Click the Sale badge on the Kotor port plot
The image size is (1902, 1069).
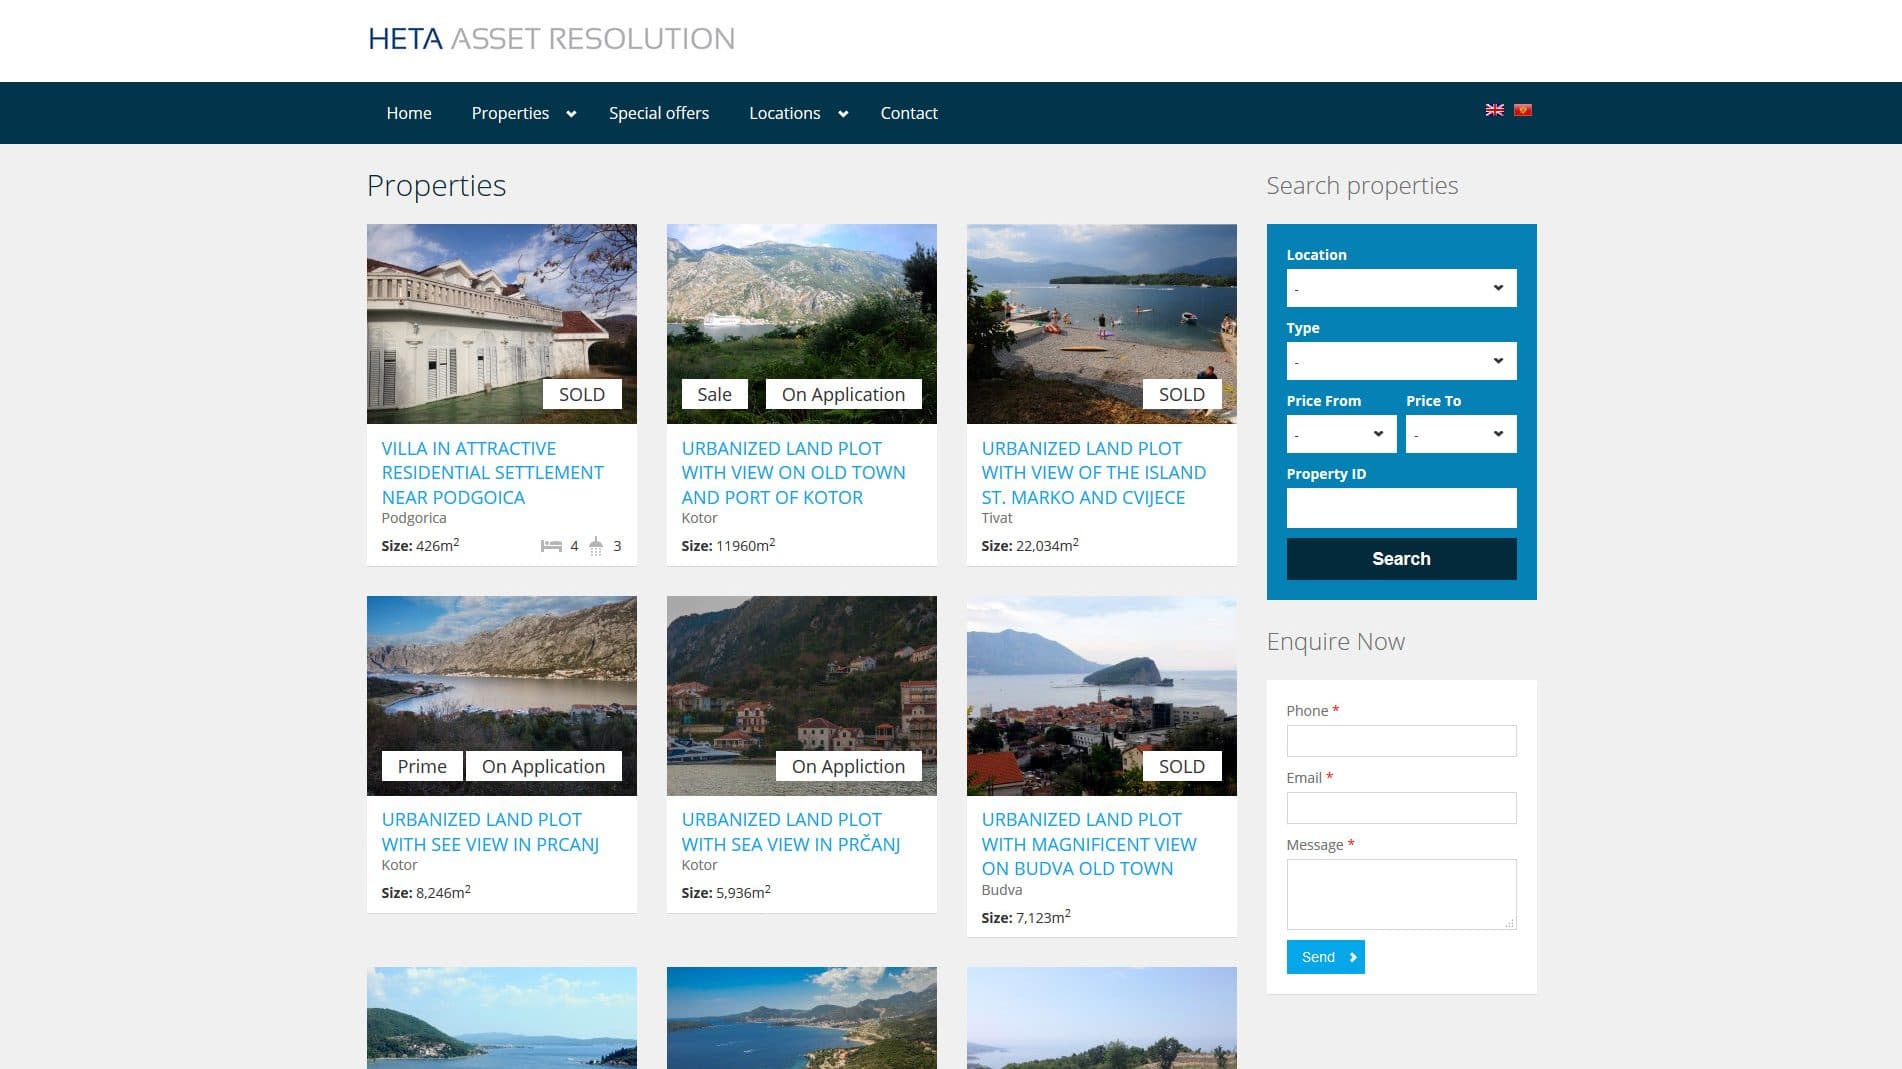[714, 394]
